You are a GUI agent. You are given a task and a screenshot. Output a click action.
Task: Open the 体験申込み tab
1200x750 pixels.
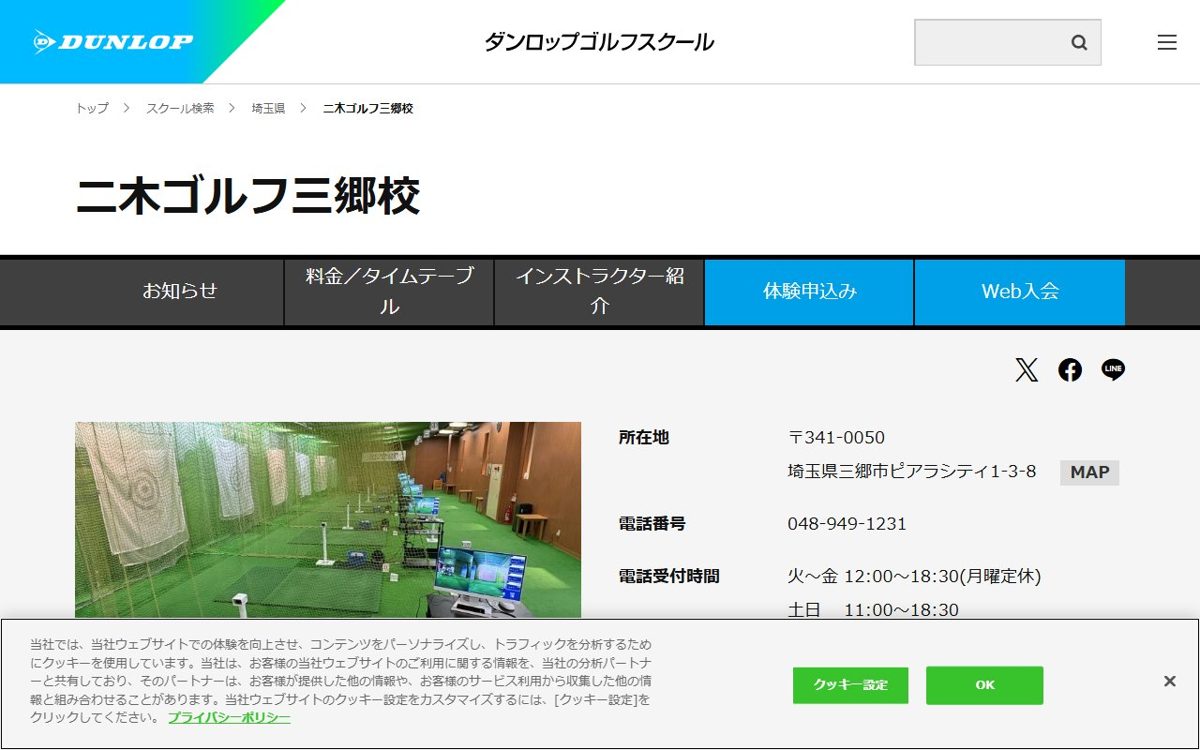pyautogui.click(x=809, y=292)
